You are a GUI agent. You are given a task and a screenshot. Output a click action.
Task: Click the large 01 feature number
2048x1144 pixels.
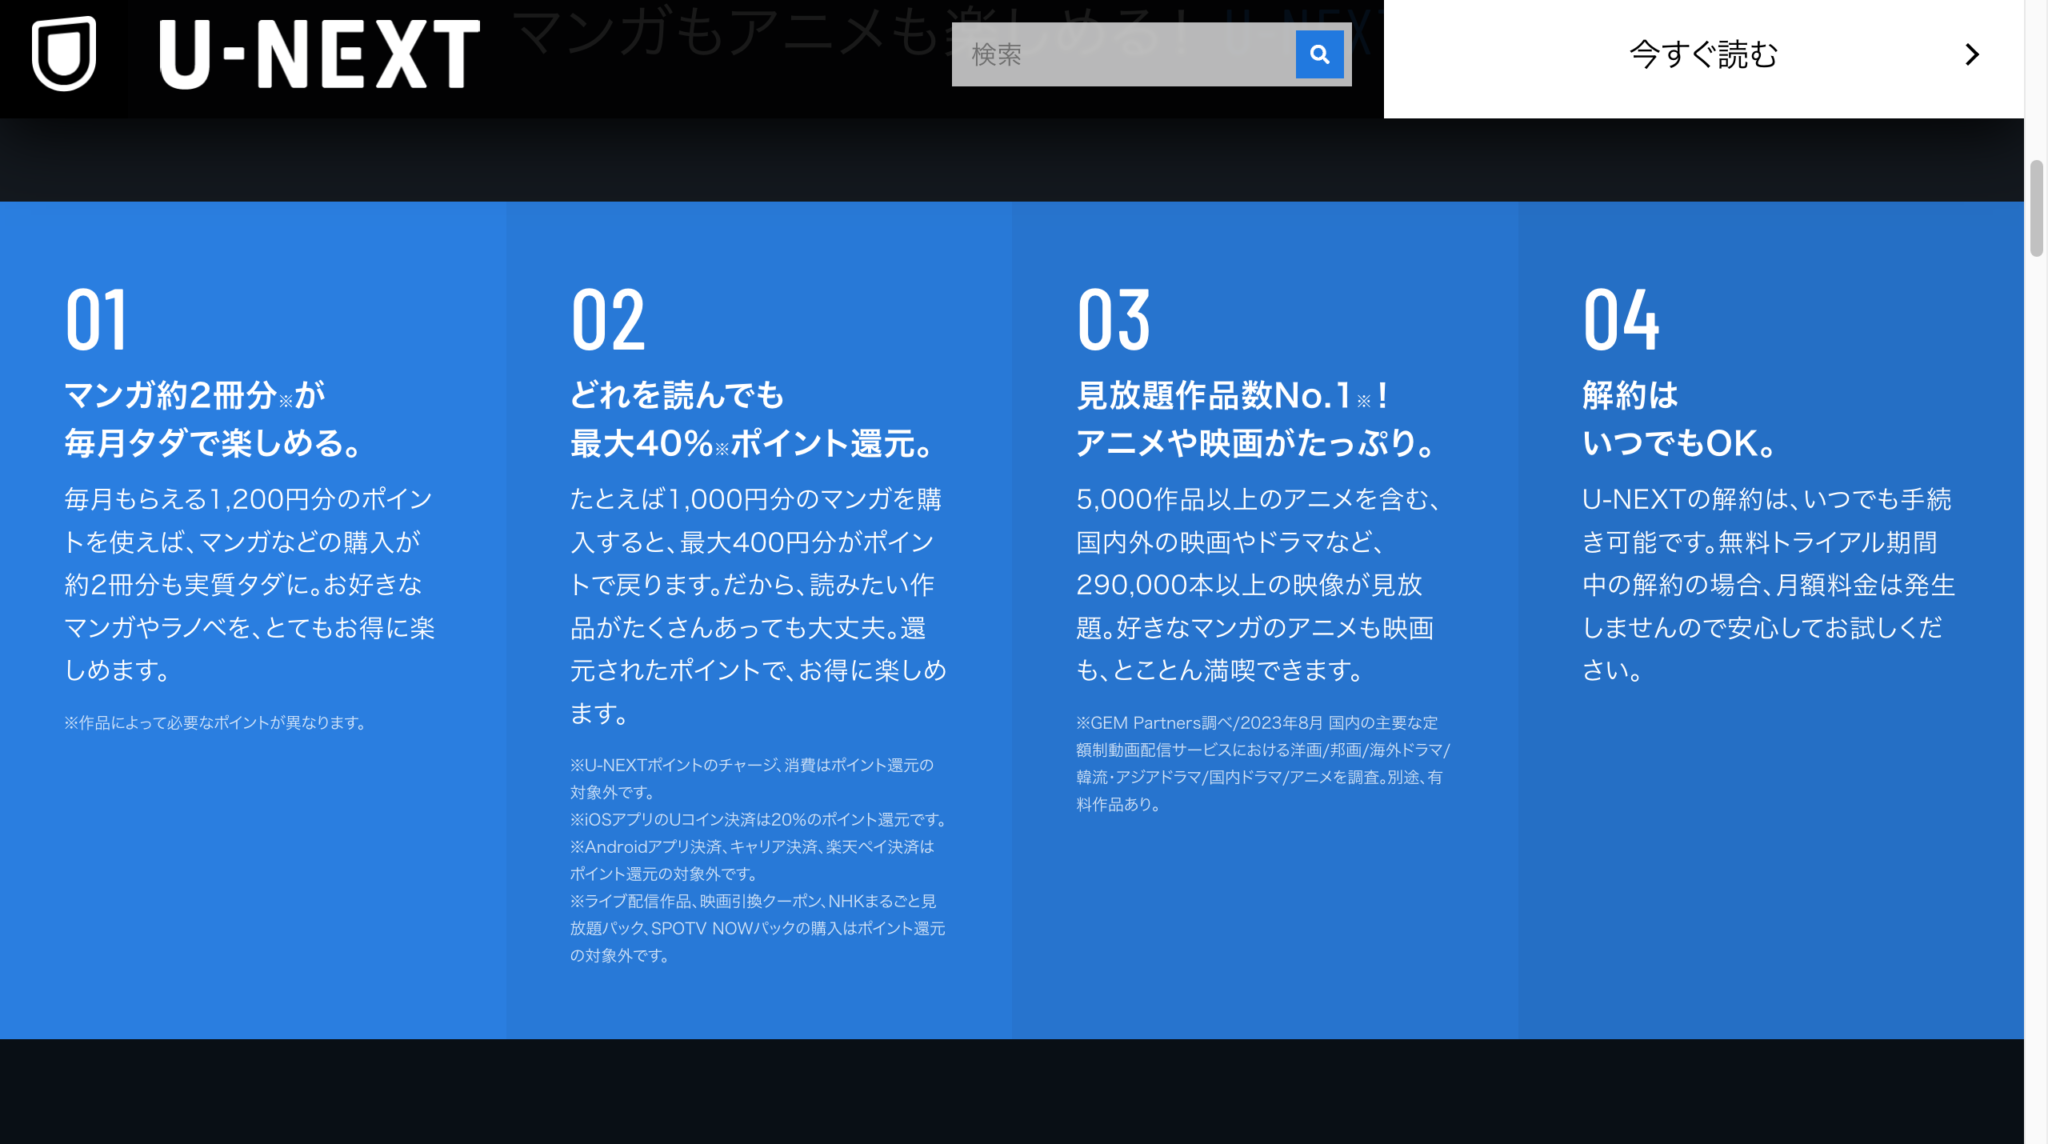97,321
